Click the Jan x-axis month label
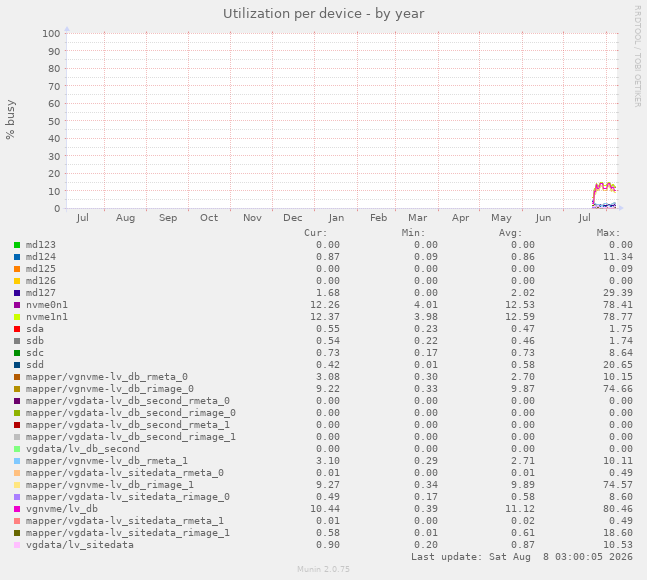Screen dimensions: 647x580 (x=336, y=218)
